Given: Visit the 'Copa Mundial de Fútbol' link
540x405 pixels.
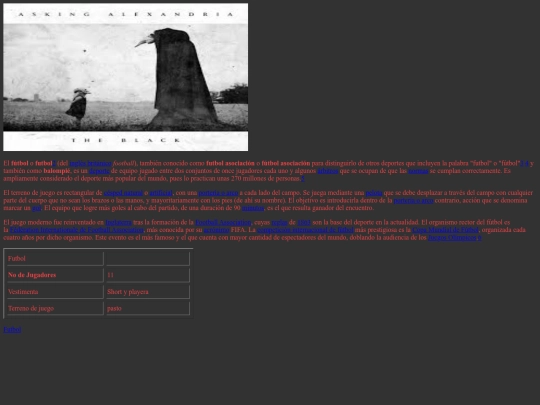Looking at the screenshot, I should [445, 230].
